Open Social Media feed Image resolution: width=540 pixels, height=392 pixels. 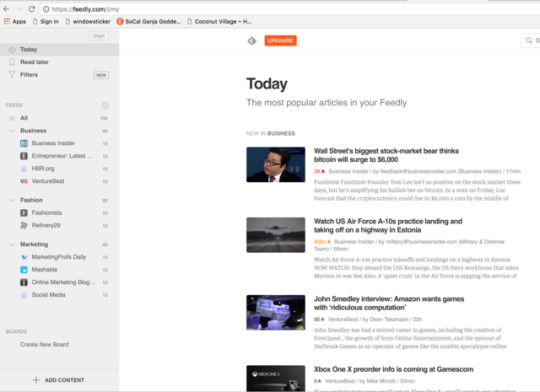point(48,295)
